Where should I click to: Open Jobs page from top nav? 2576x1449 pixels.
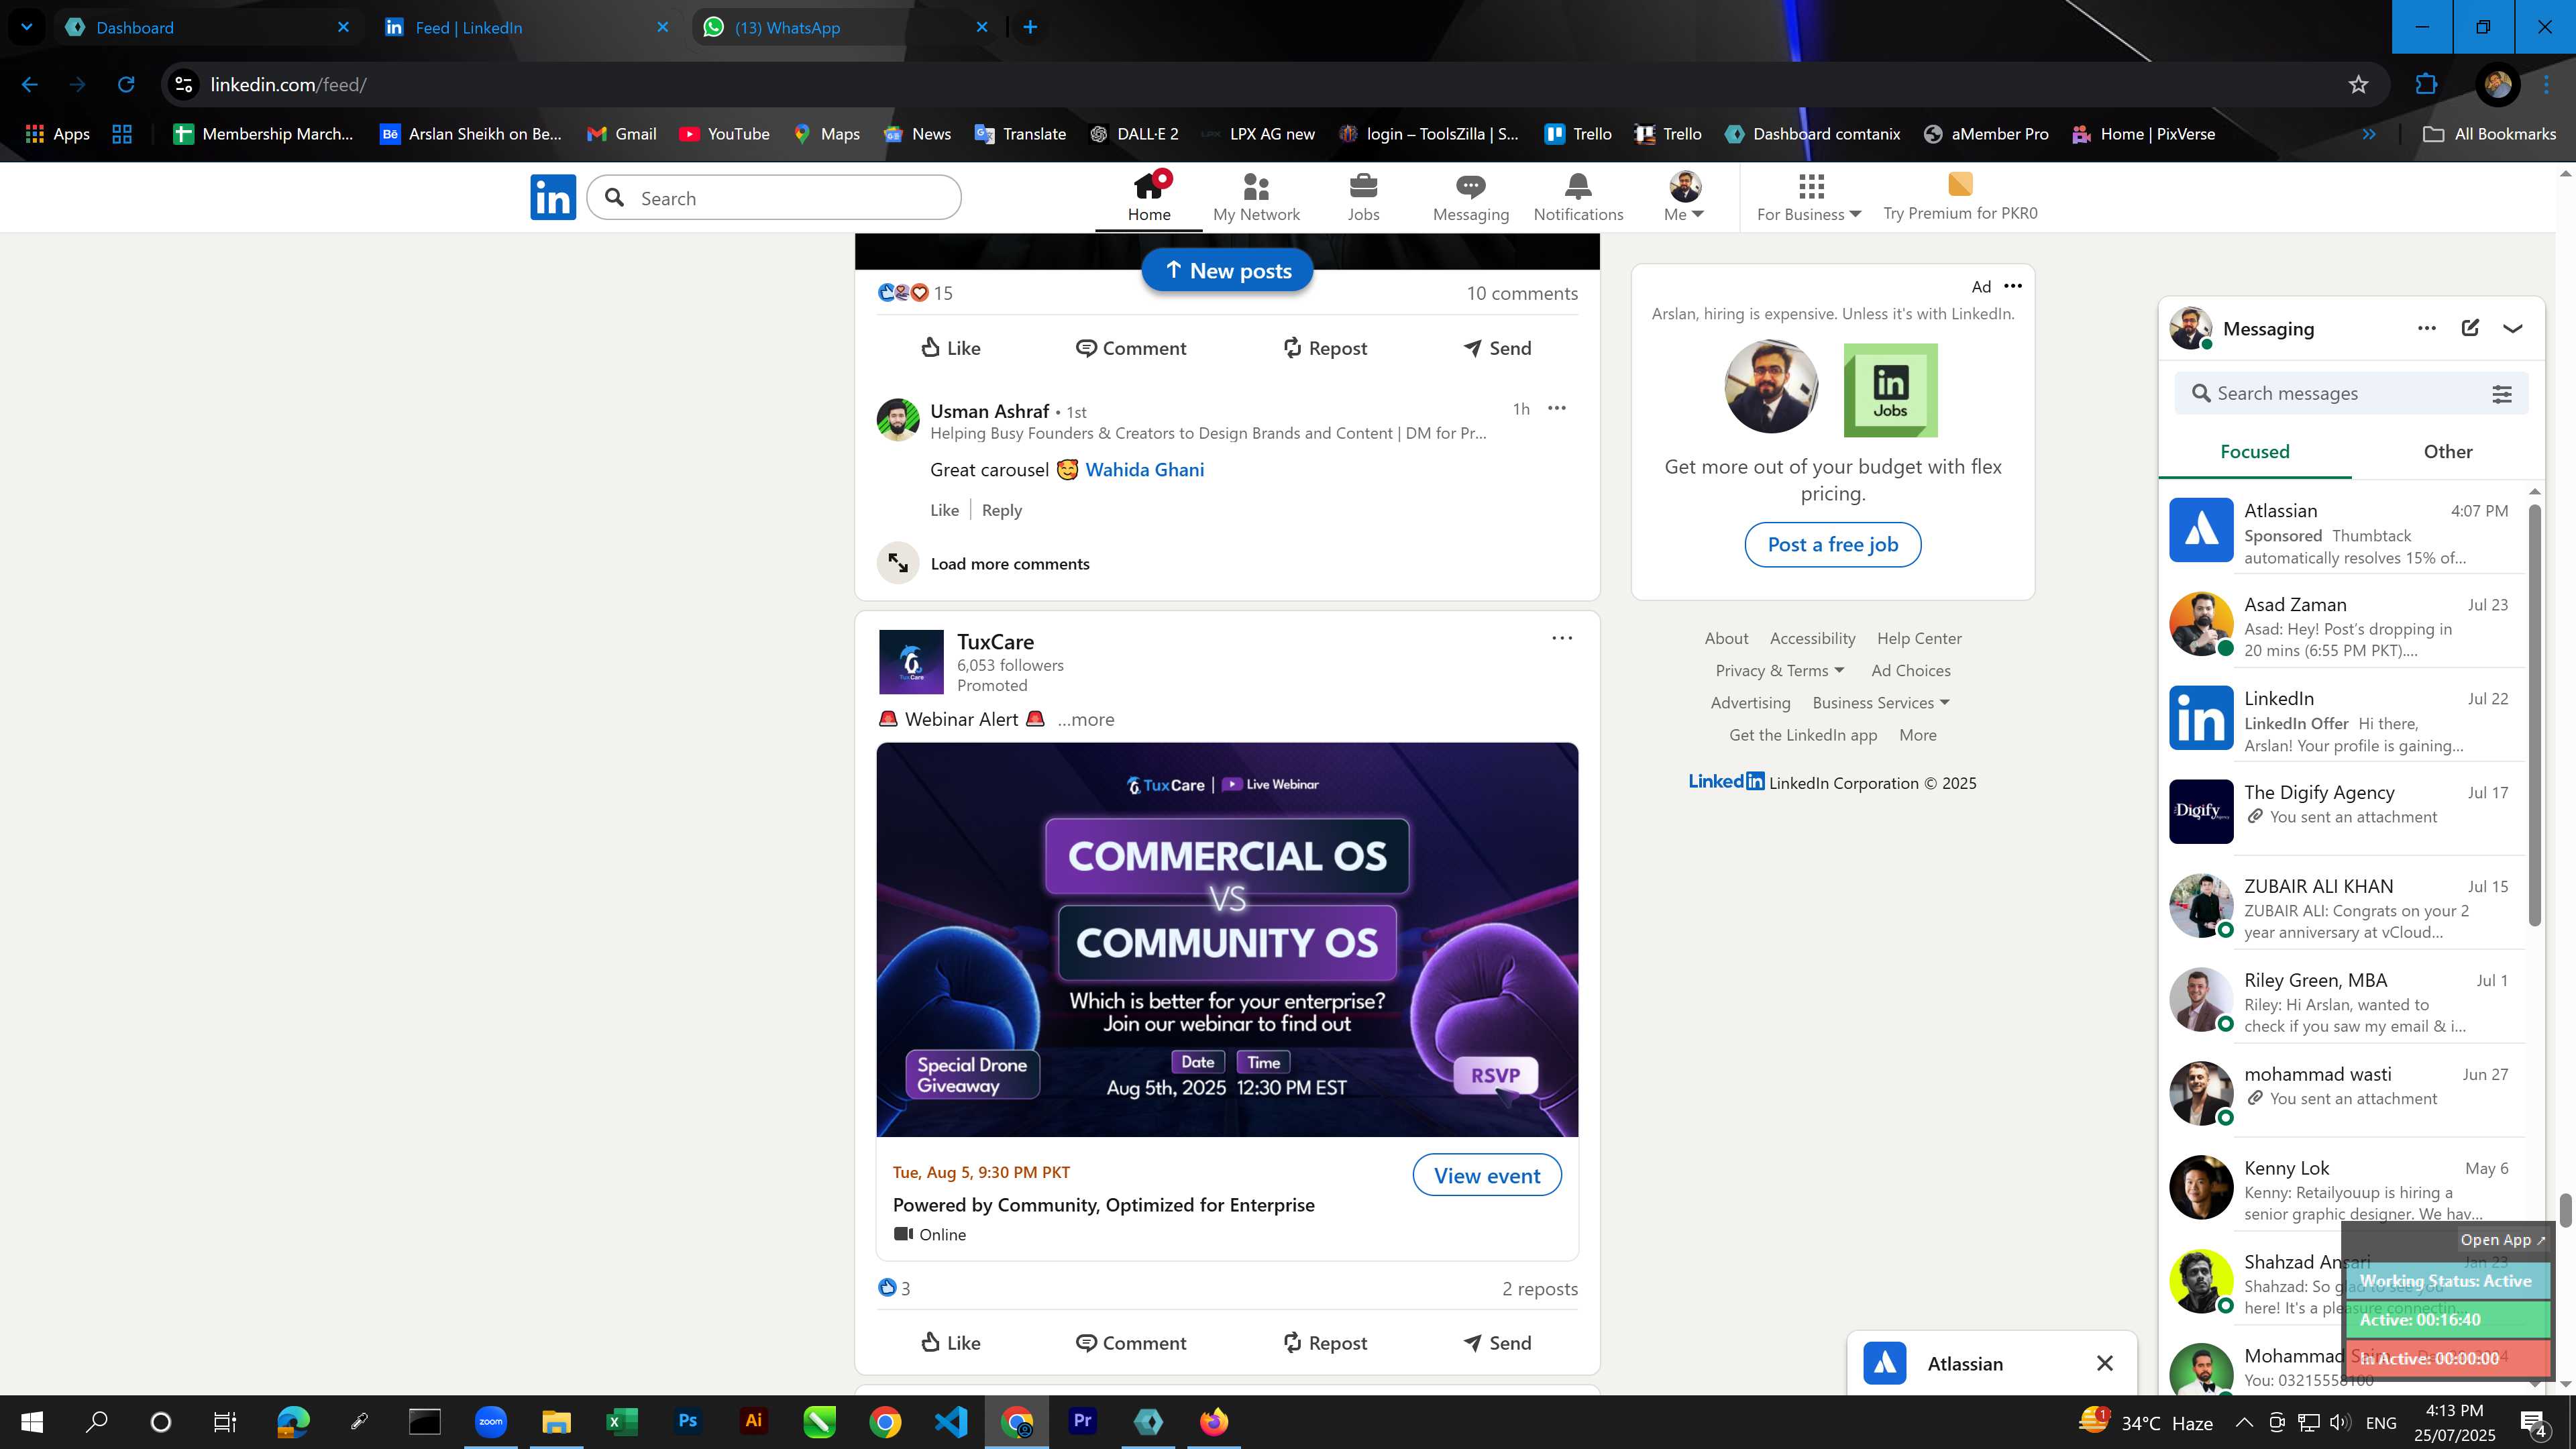tap(1363, 197)
